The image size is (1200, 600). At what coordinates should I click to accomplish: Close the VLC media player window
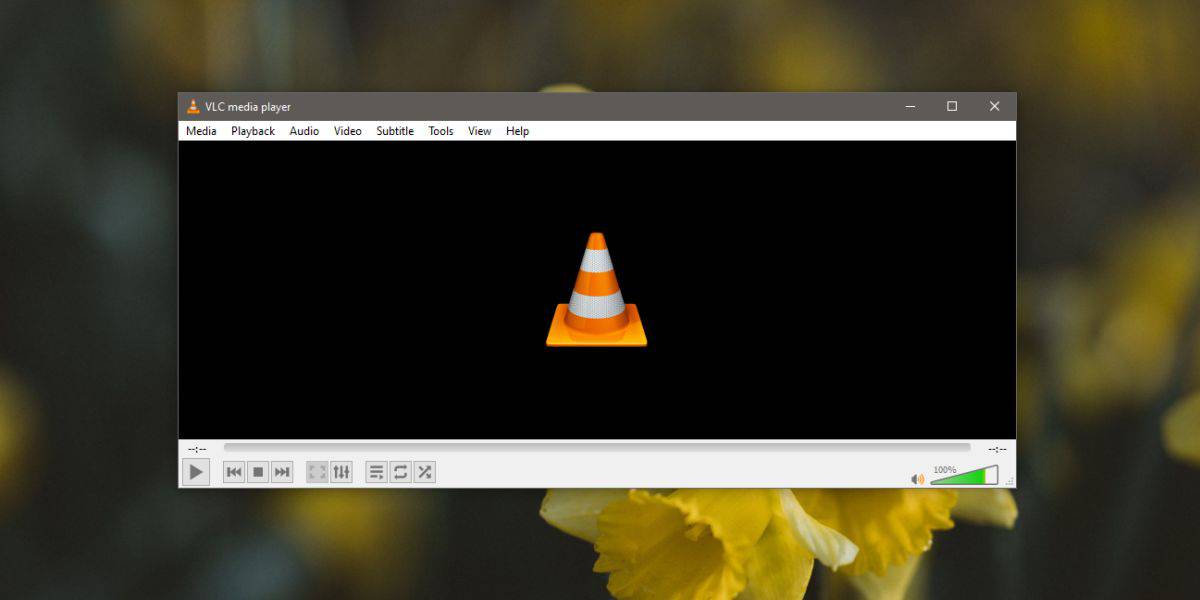tap(994, 106)
